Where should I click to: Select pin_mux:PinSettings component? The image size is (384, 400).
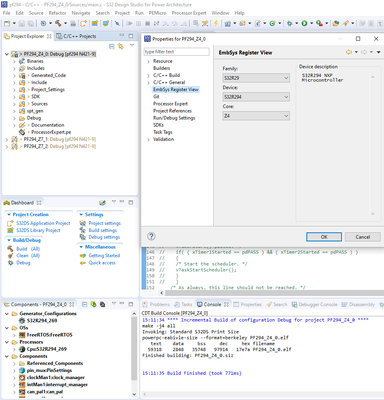coord(49,370)
